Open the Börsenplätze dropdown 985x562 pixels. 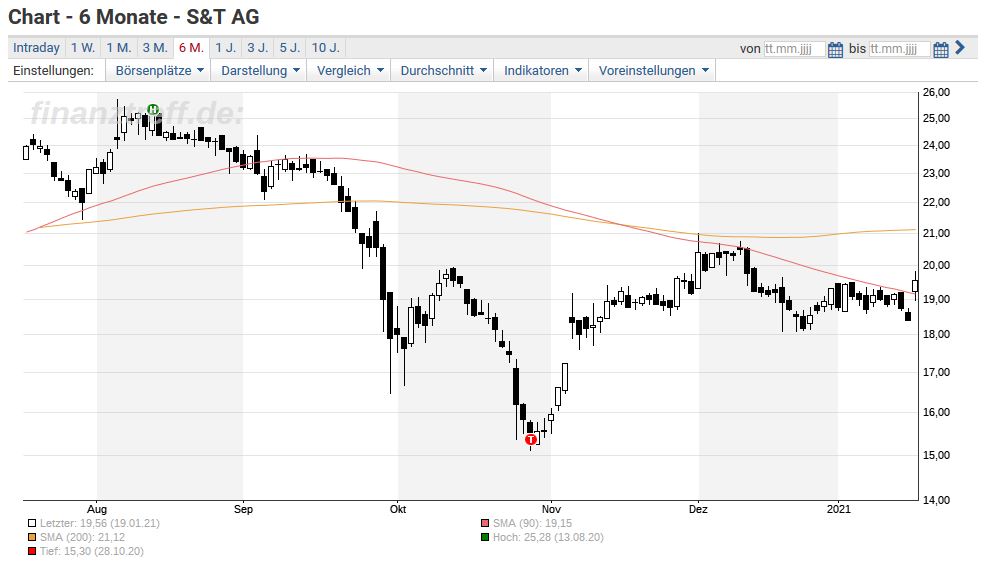click(159, 70)
